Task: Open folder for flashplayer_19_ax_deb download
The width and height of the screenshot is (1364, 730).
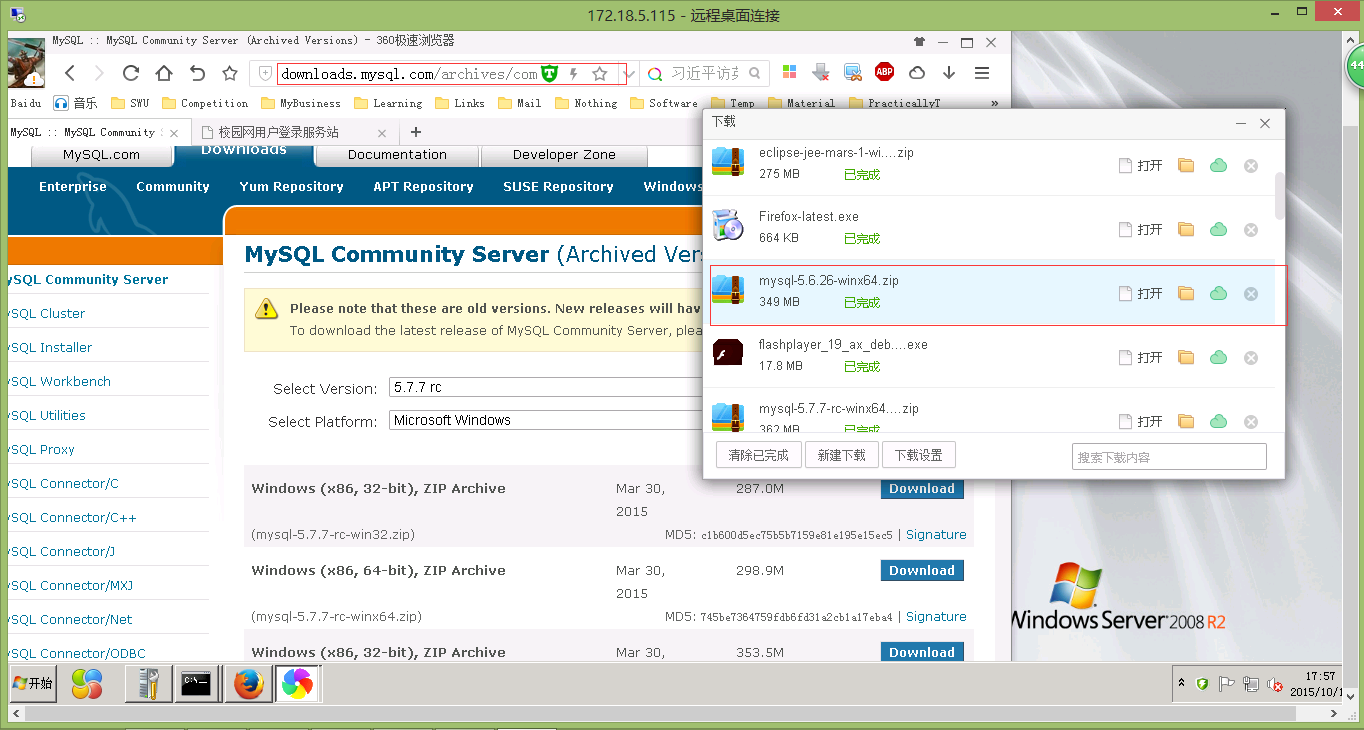Action: click(x=1186, y=357)
